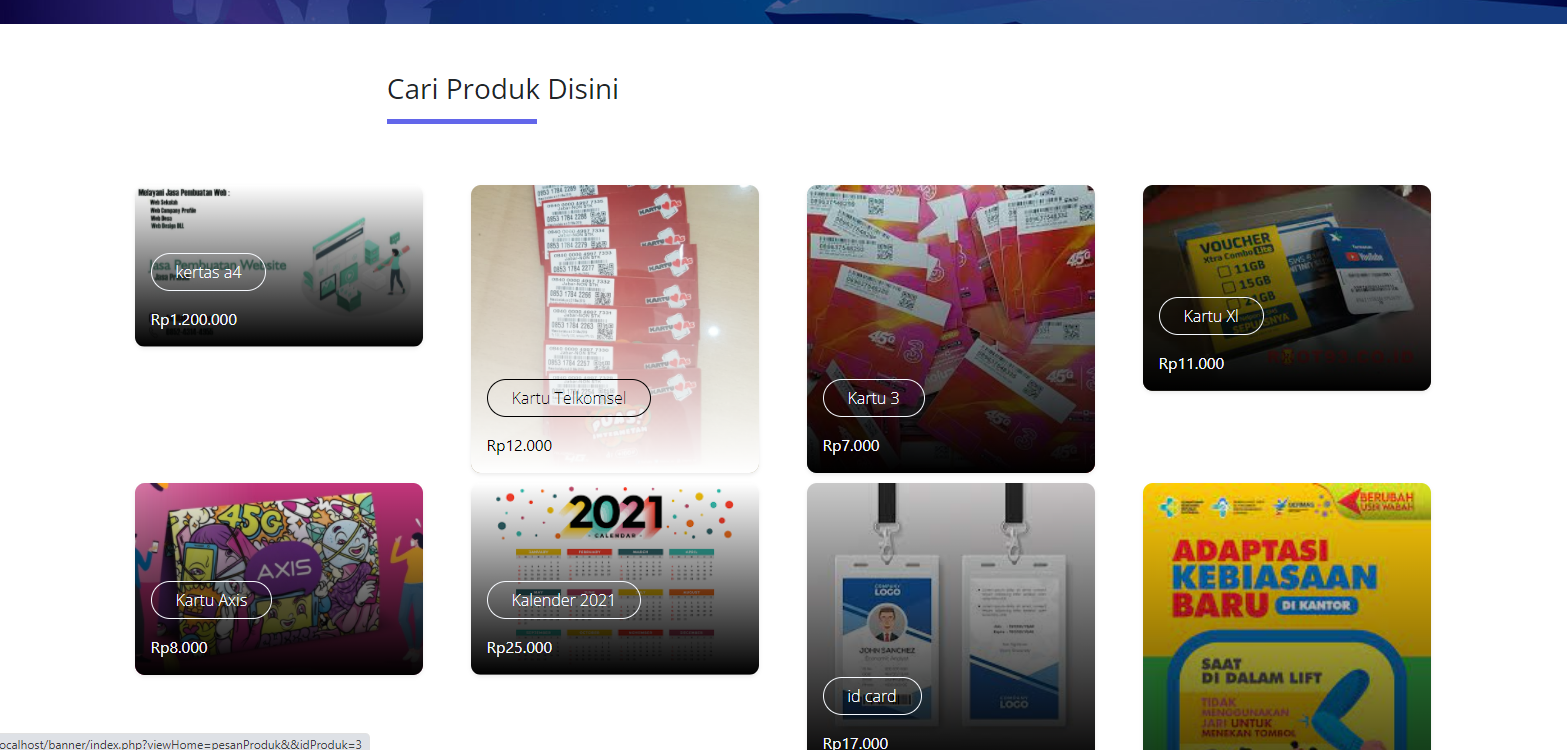This screenshot has width=1567, height=750.
Task: Open the Adaptasi Kebiasaan Baru poster
Action: tap(1287, 617)
